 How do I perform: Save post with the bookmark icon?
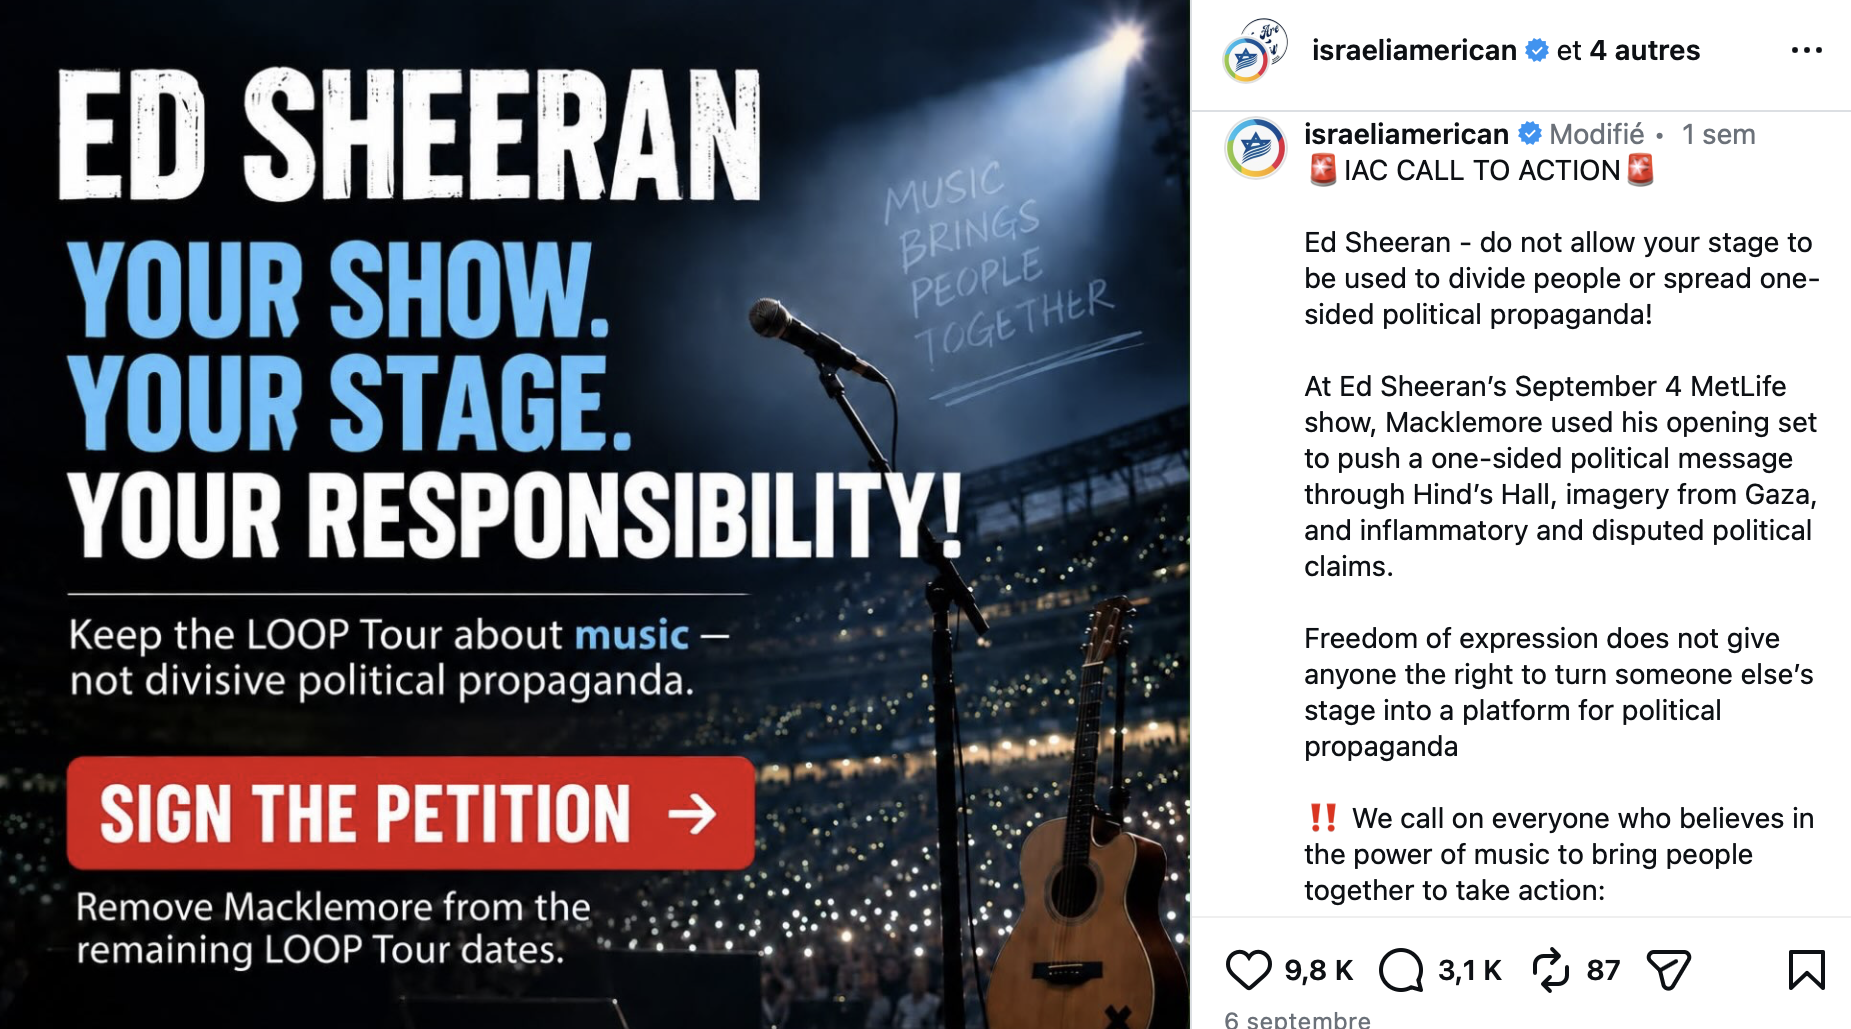1806,970
